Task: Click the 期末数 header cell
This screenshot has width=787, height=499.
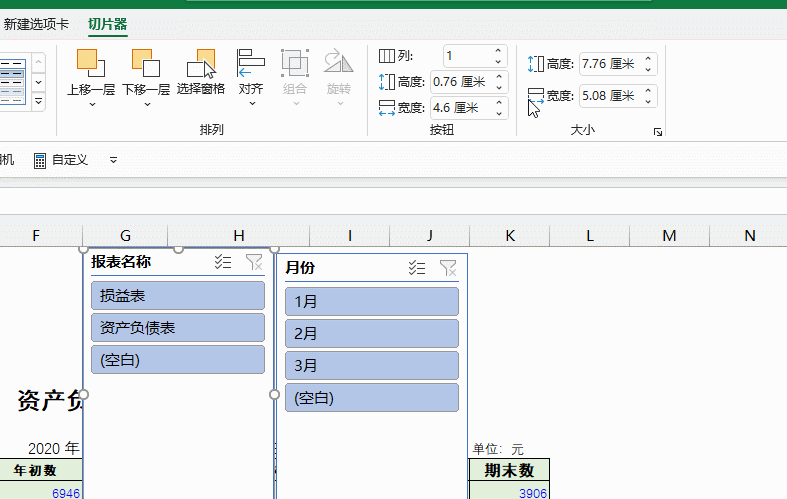Action: click(509, 470)
